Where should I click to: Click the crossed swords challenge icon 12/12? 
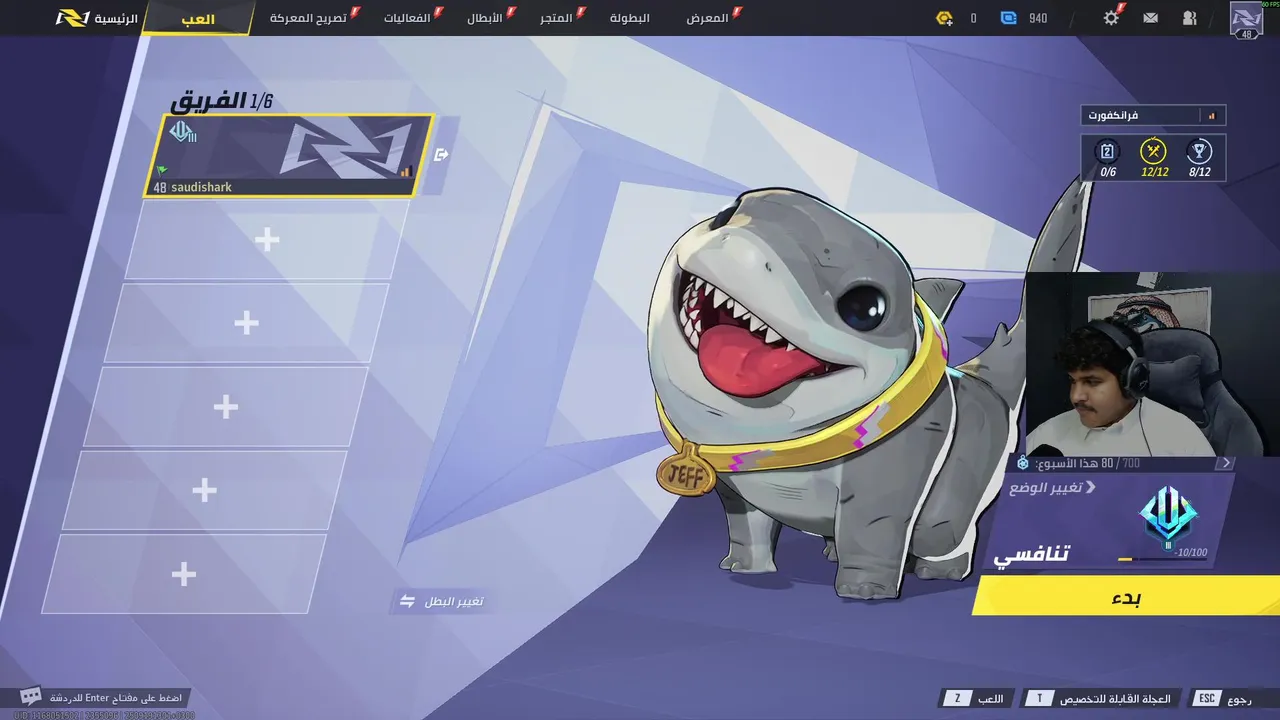[1153, 152]
